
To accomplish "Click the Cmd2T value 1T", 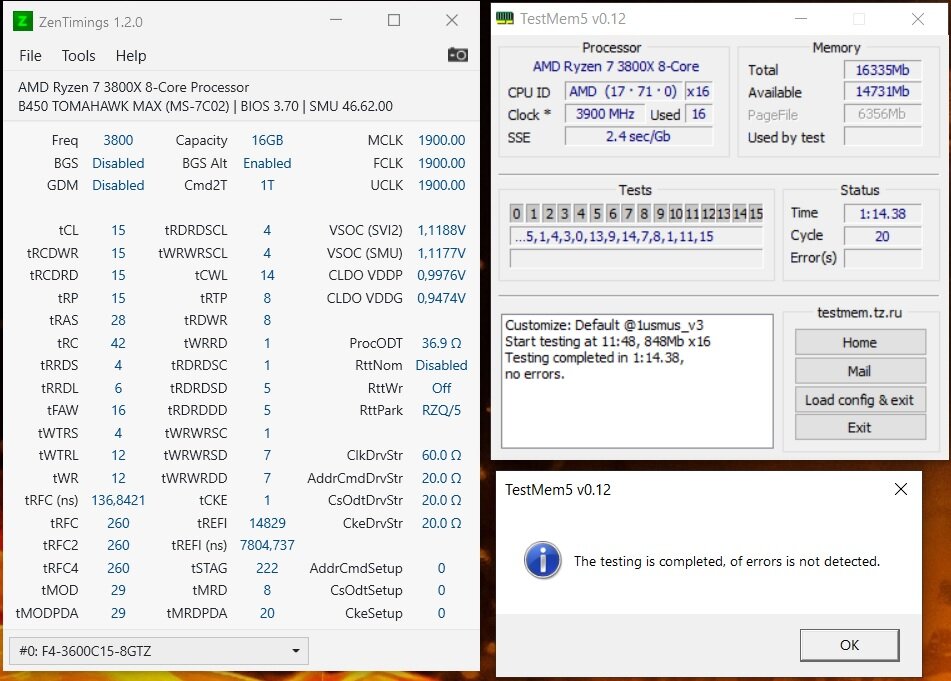I will 267,185.
